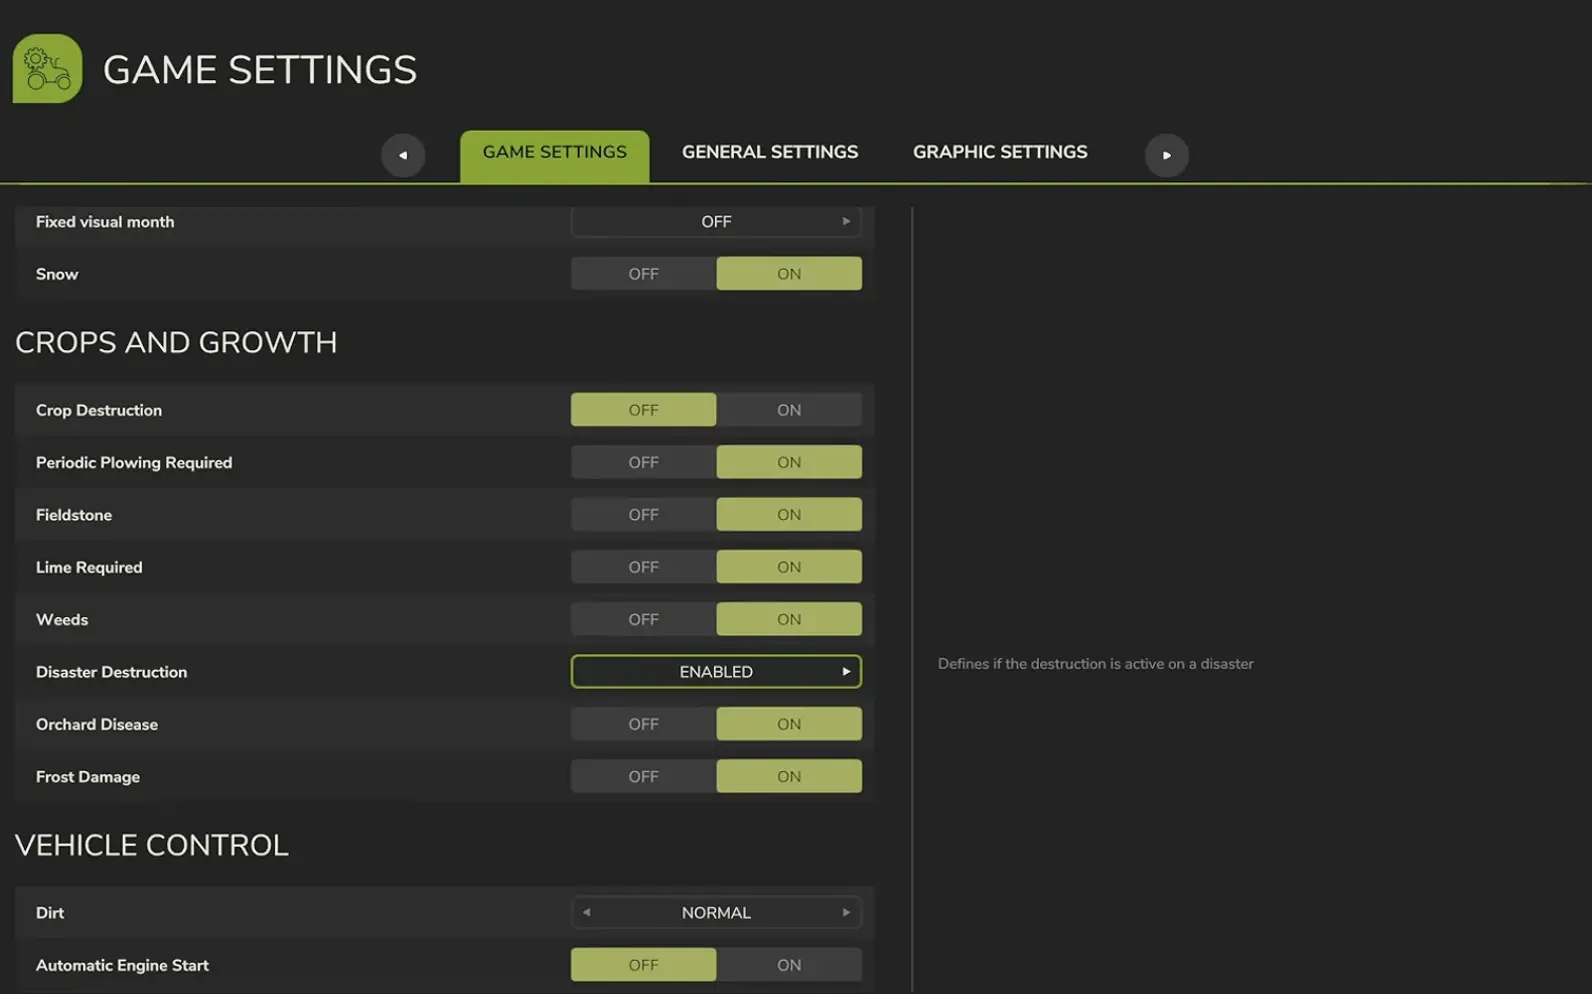Turn Orchard Disease on
The width and height of the screenshot is (1592, 994).
tap(789, 724)
